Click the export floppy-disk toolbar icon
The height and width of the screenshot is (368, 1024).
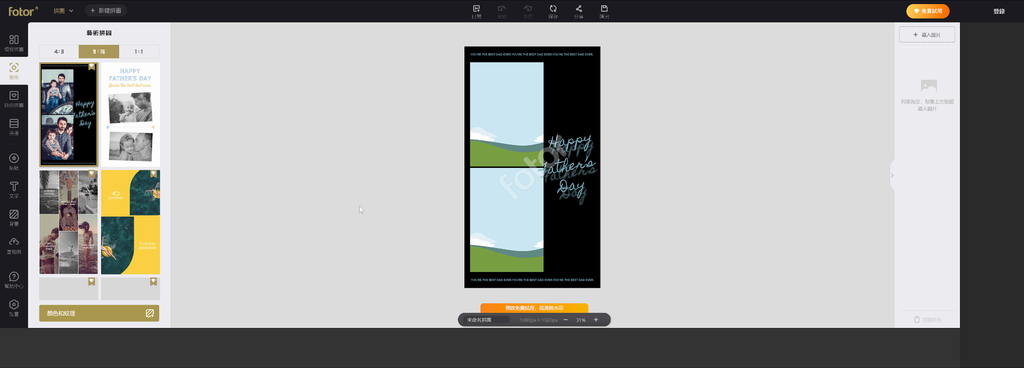point(605,11)
